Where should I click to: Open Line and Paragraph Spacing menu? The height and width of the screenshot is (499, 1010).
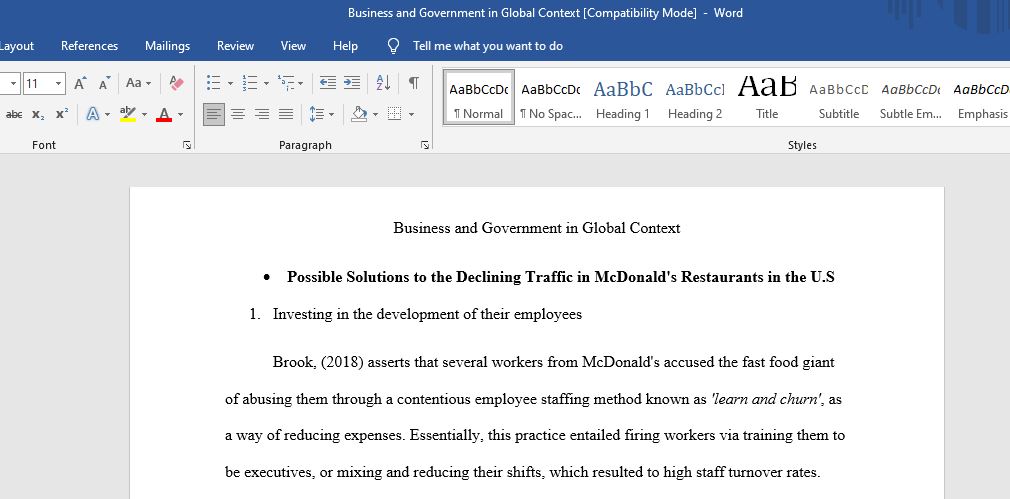coord(321,115)
